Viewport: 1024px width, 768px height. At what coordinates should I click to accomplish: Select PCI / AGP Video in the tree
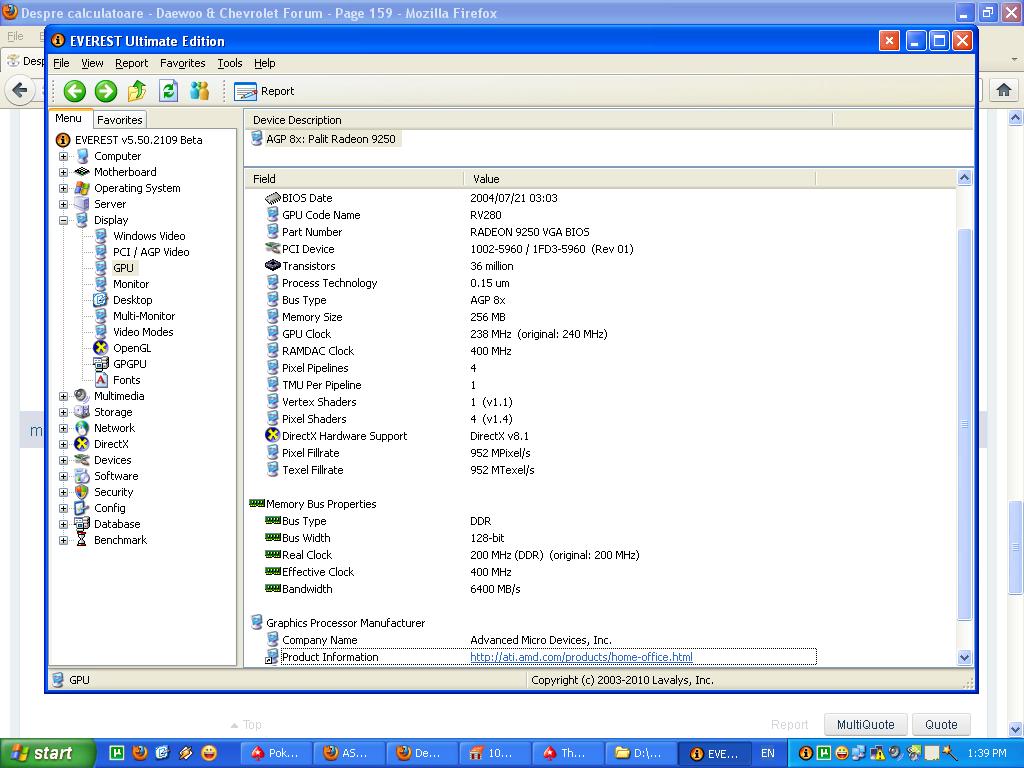[151, 252]
